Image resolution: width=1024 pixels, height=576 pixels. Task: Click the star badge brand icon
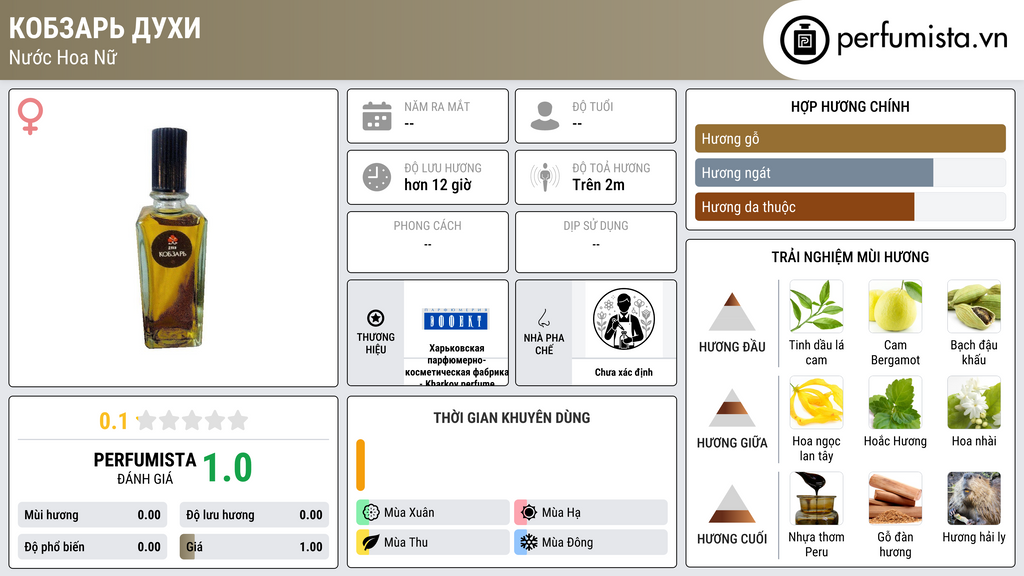tap(376, 318)
